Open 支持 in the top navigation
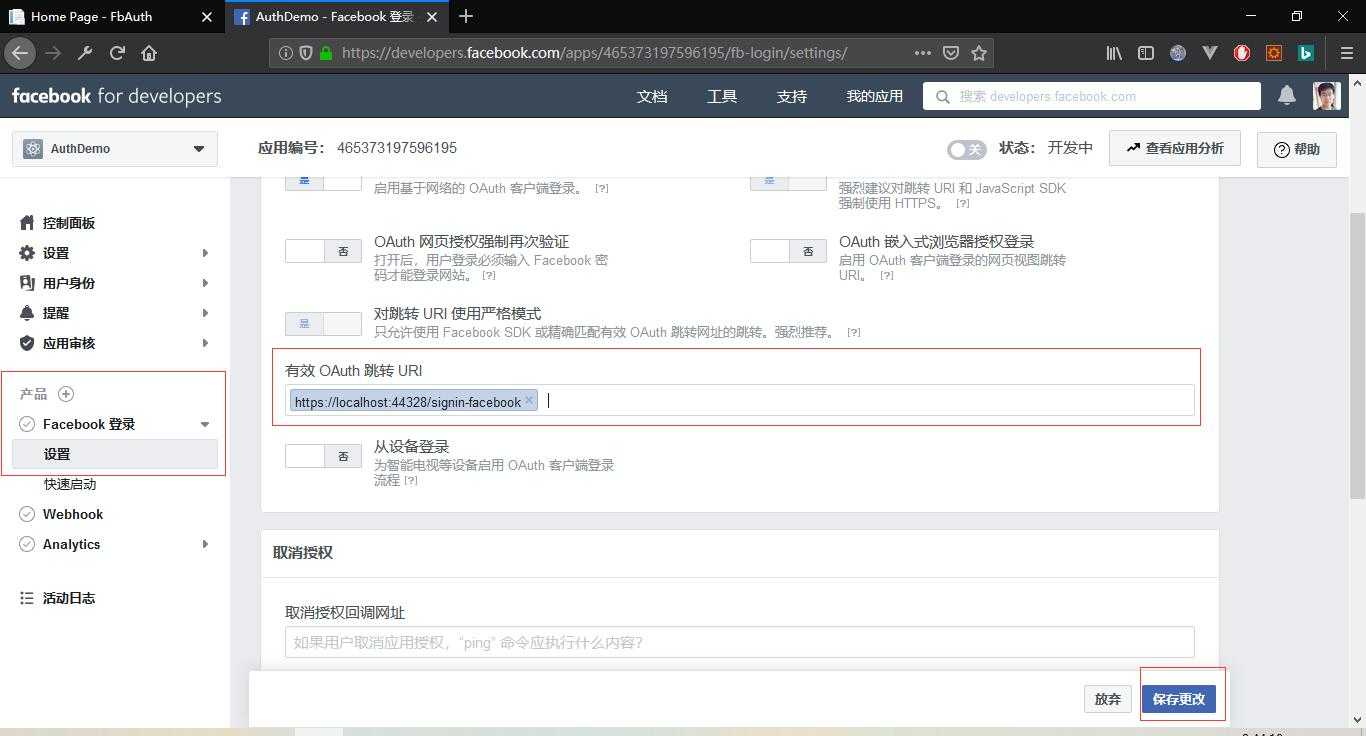Viewport: 1366px width, 736px height. (x=792, y=96)
